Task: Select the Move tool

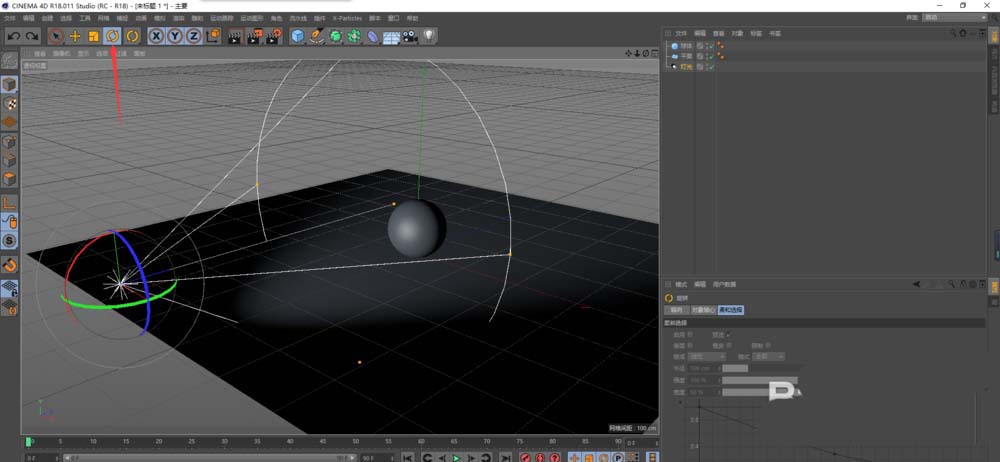Action: [74, 36]
